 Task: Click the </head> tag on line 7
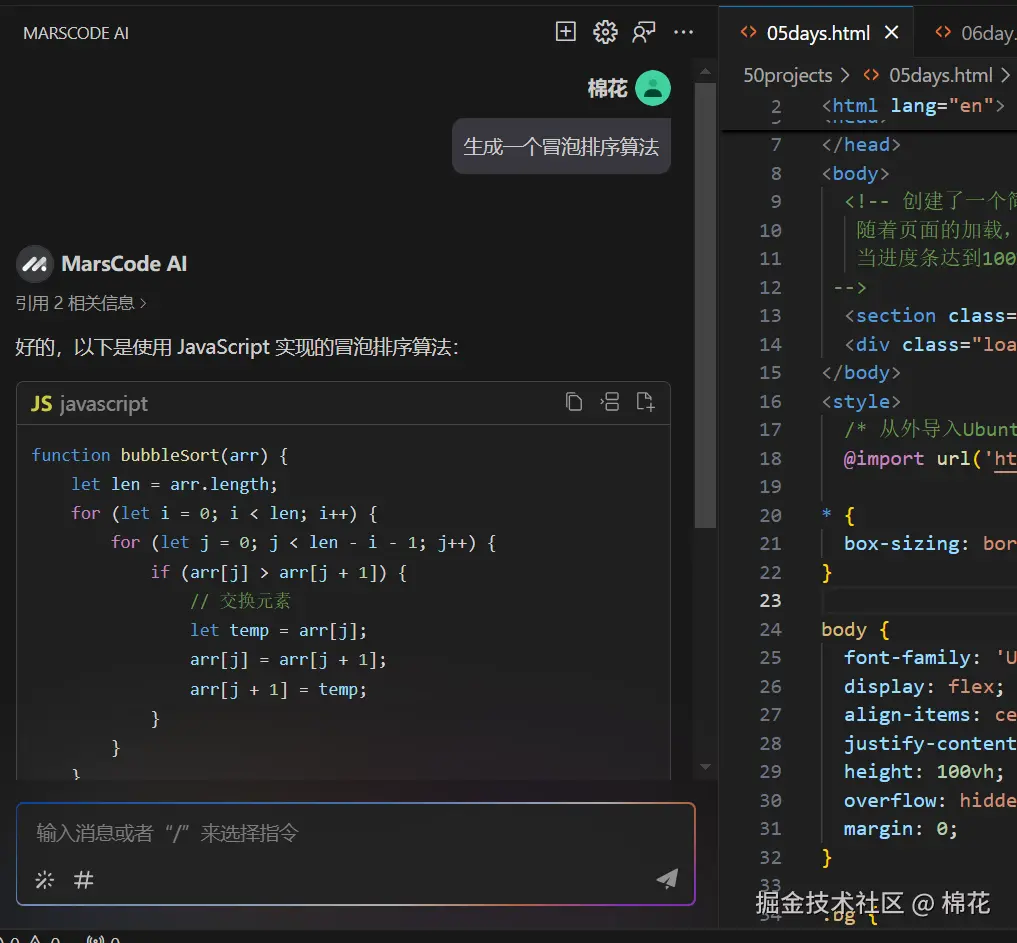tap(861, 145)
